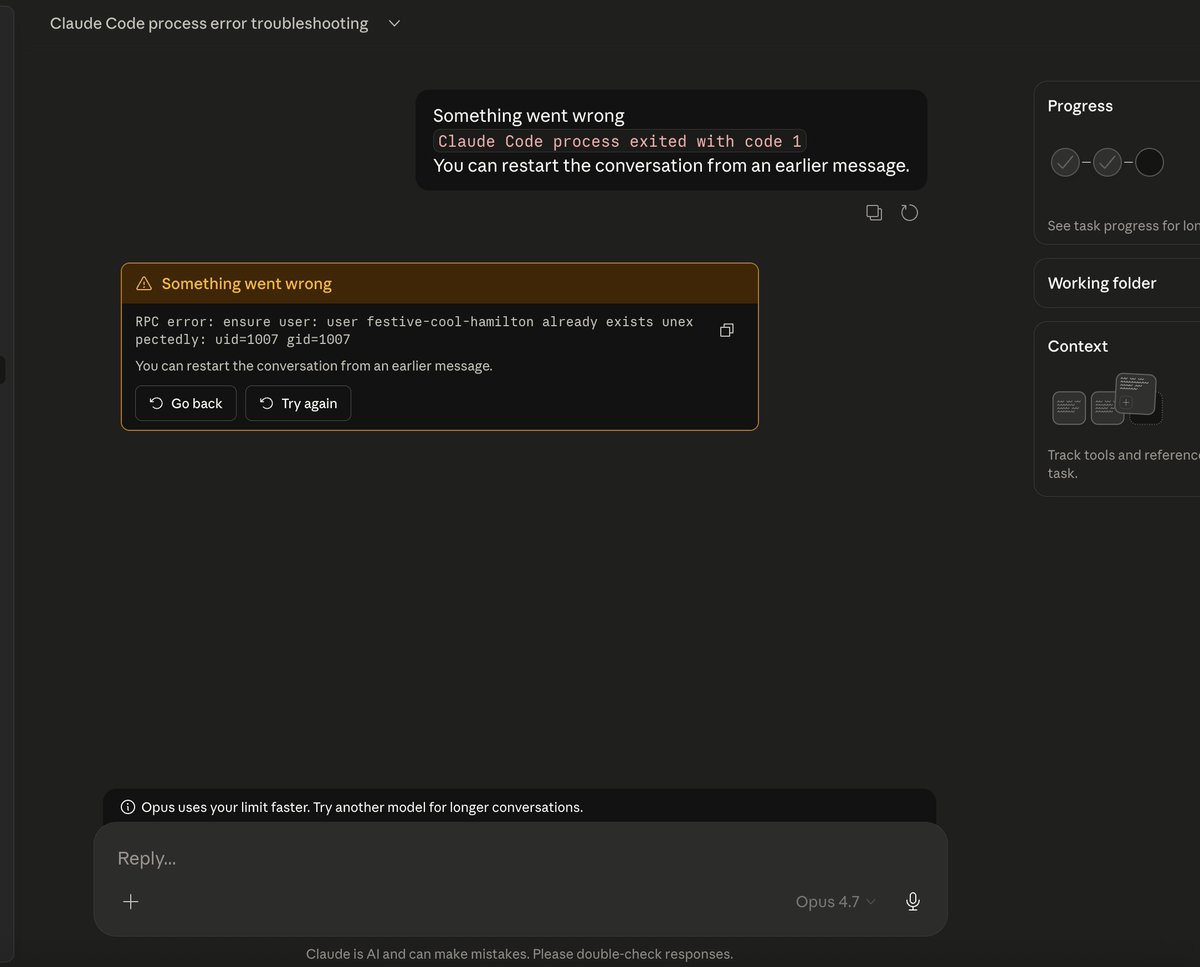Viewport: 1200px width, 967px height.
Task: Focus the Reply input field
Action: point(520,858)
